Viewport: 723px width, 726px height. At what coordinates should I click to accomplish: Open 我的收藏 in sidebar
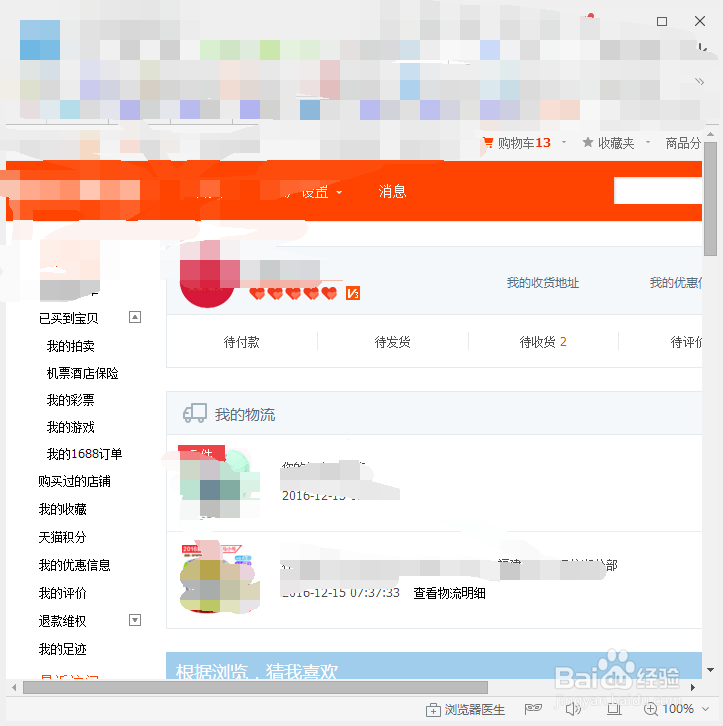(x=62, y=509)
